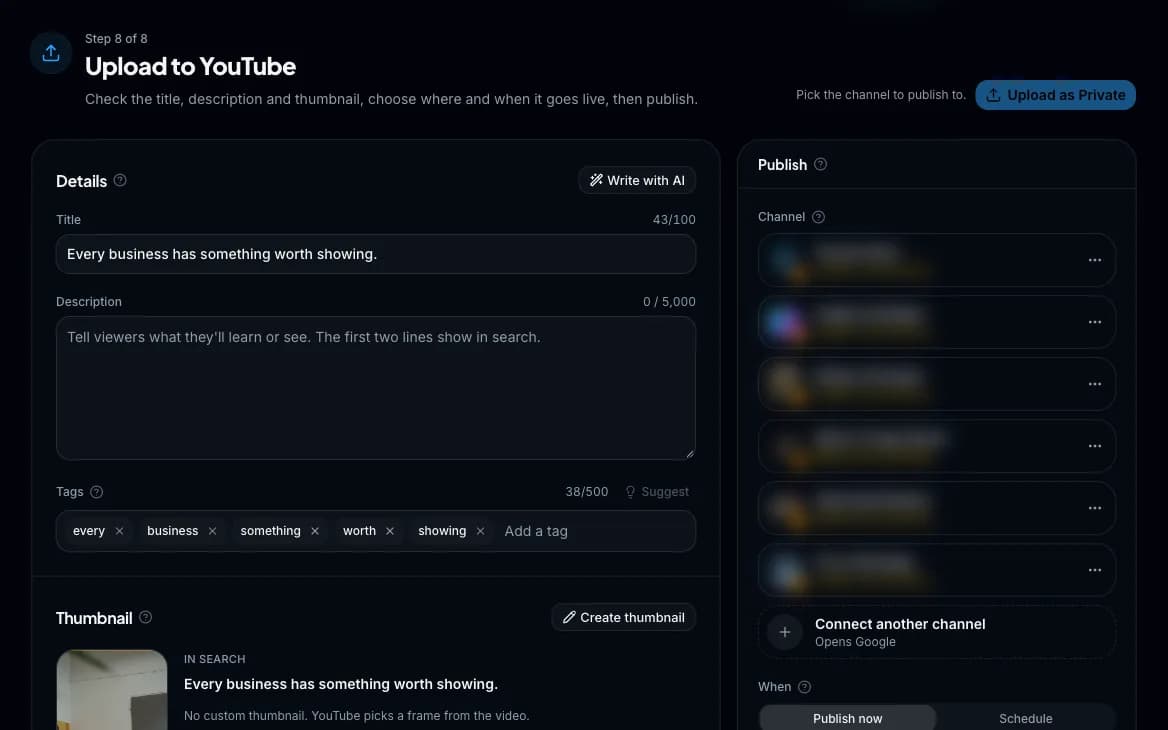Click Write with AI button

pyautogui.click(x=637, y=180)
